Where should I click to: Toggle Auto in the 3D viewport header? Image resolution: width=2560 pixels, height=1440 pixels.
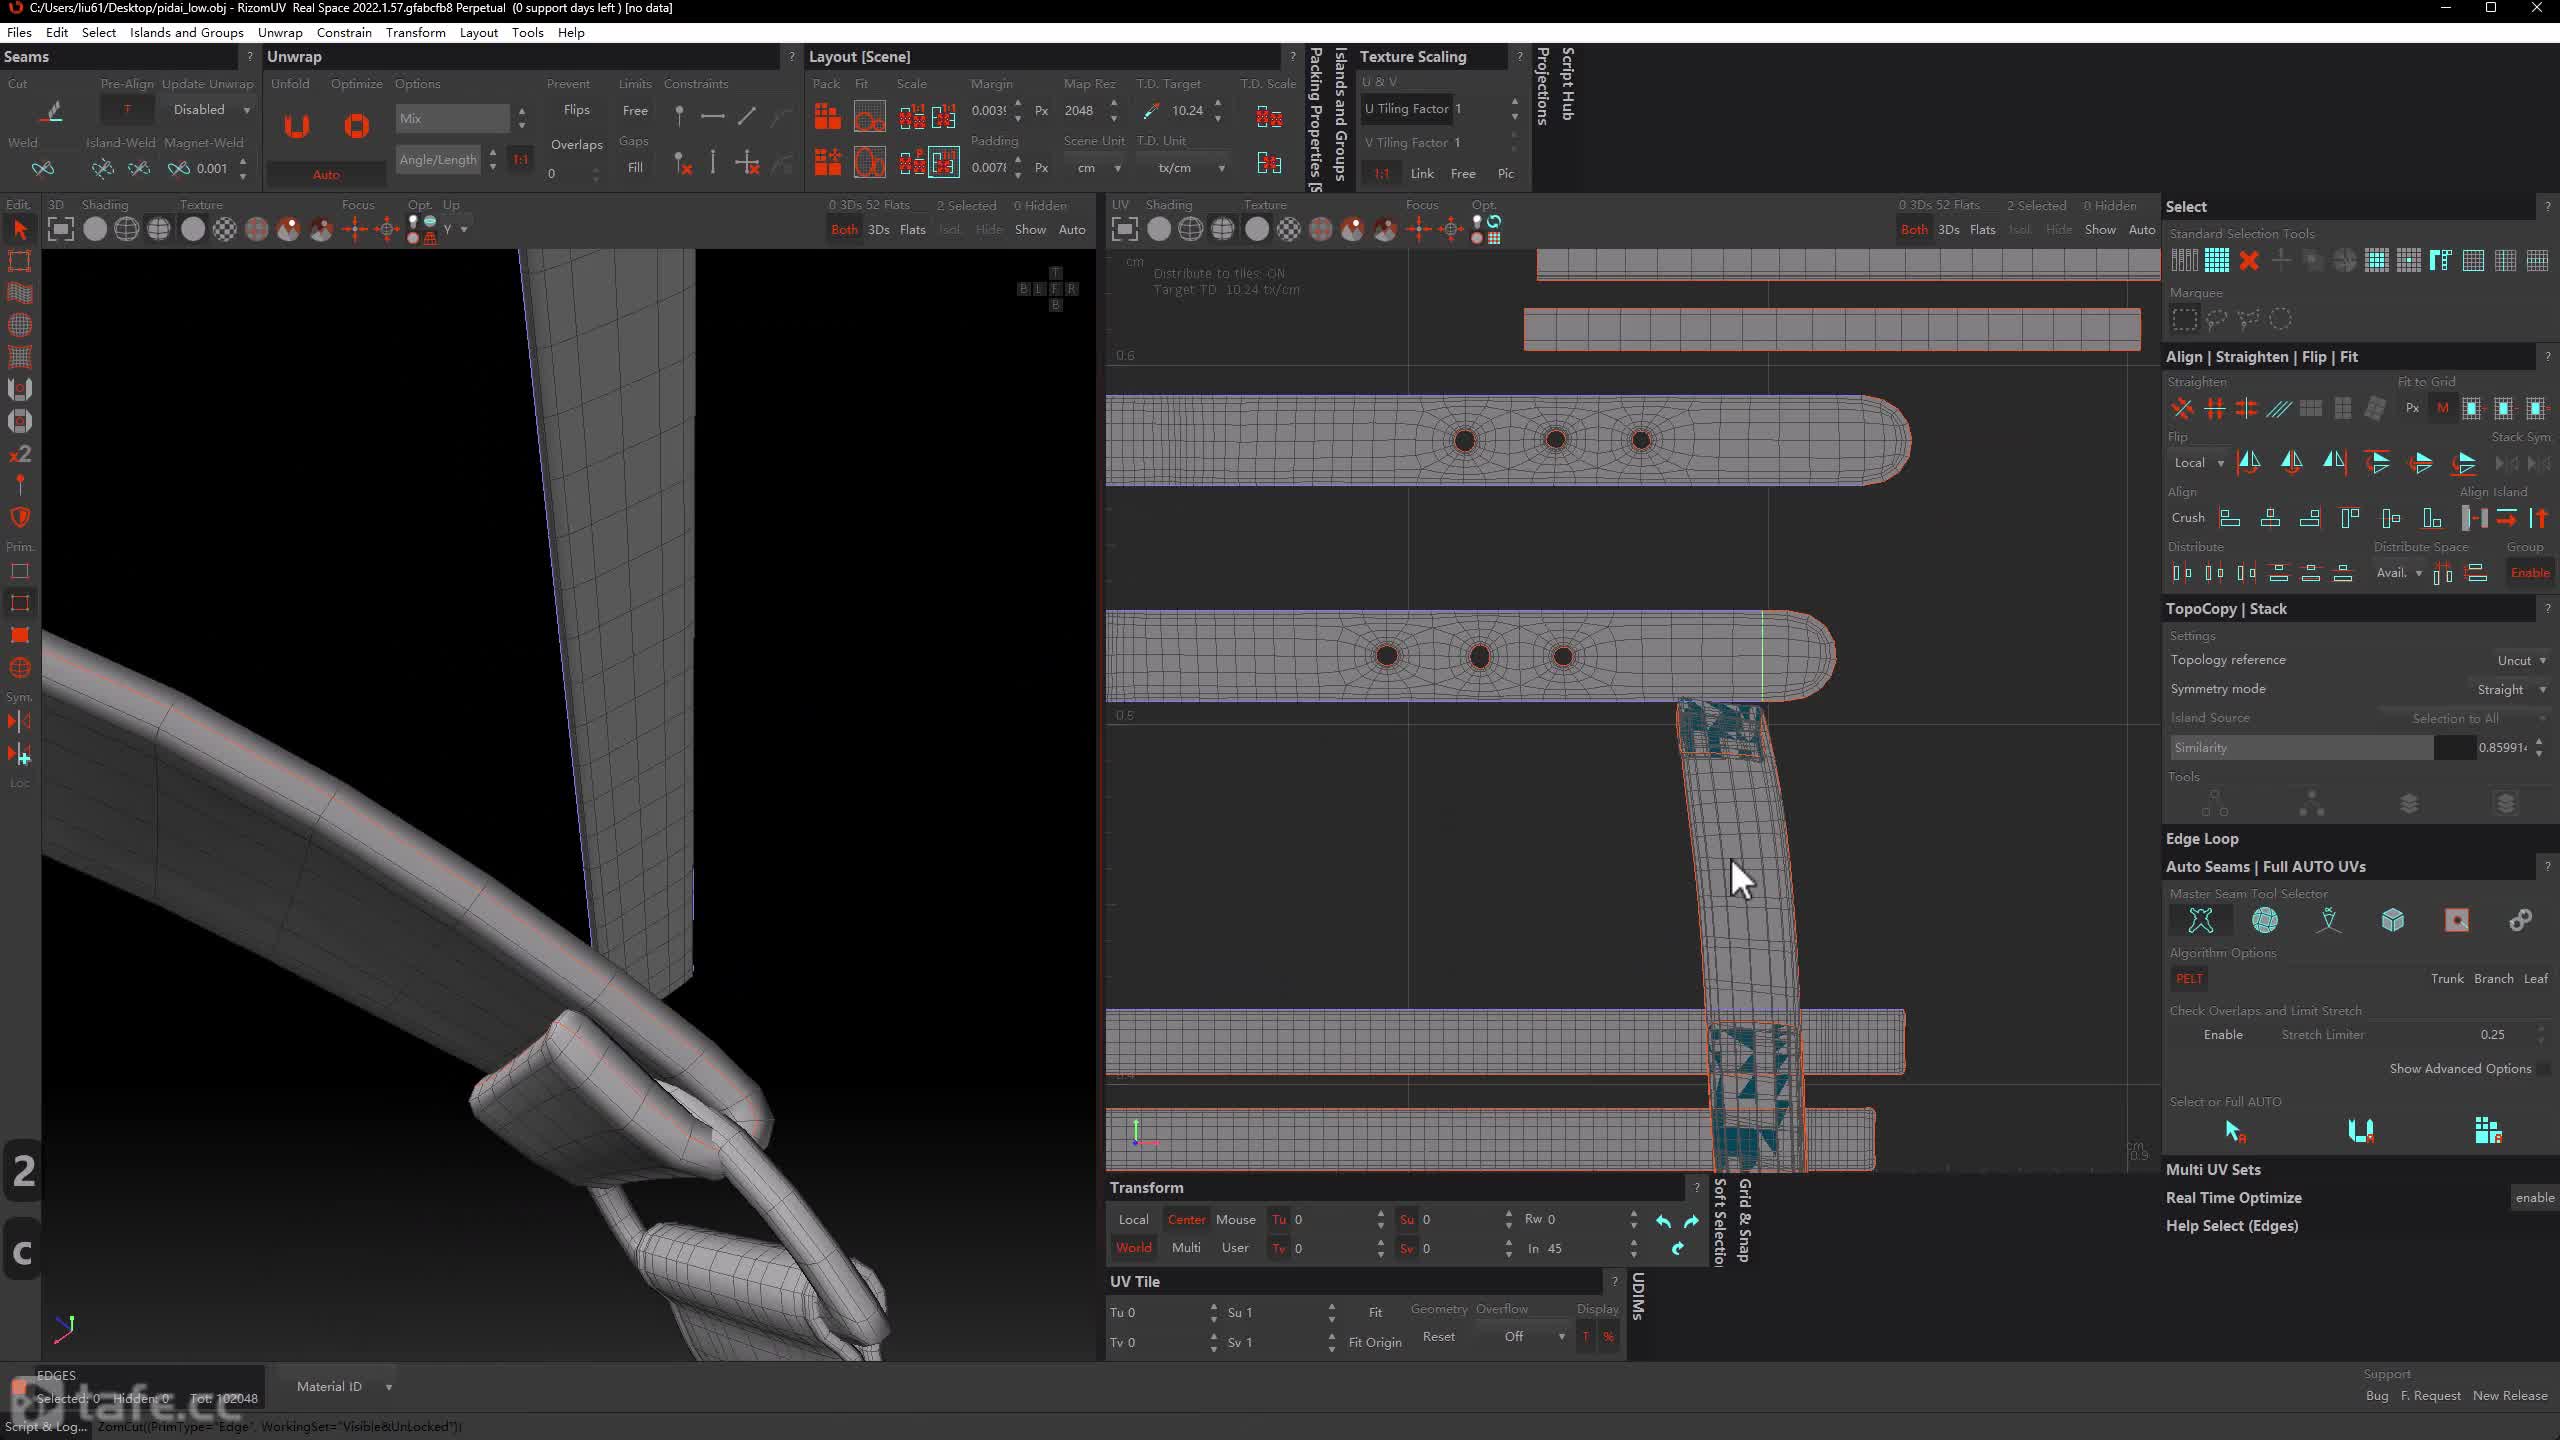[1072, 230]
